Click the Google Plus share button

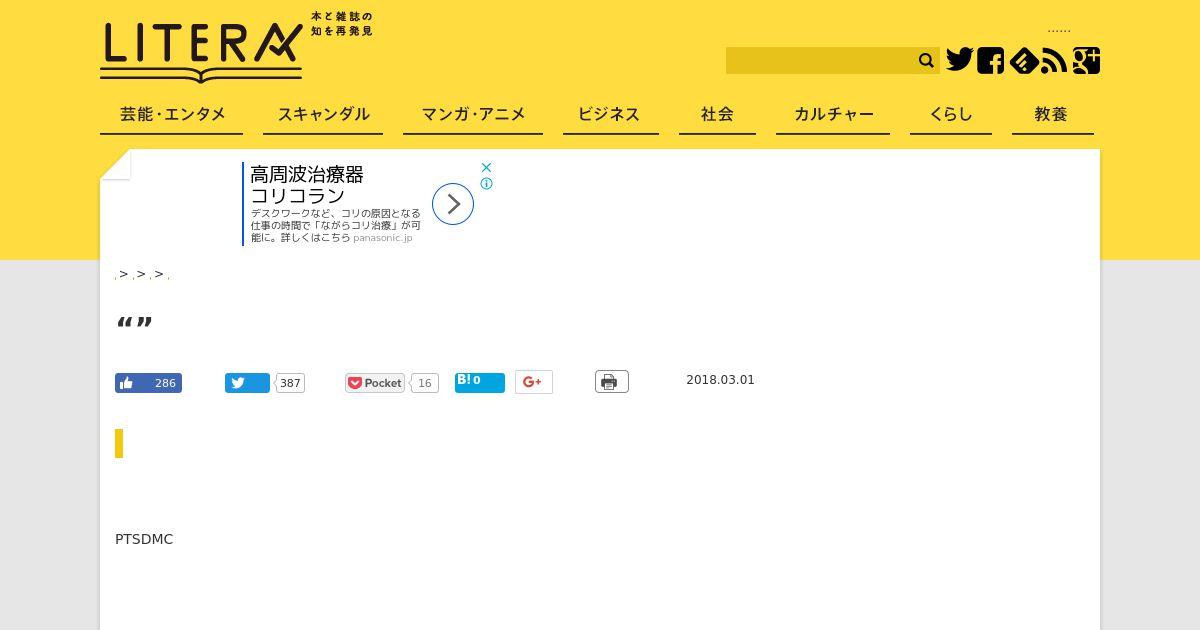coord(534,382)
